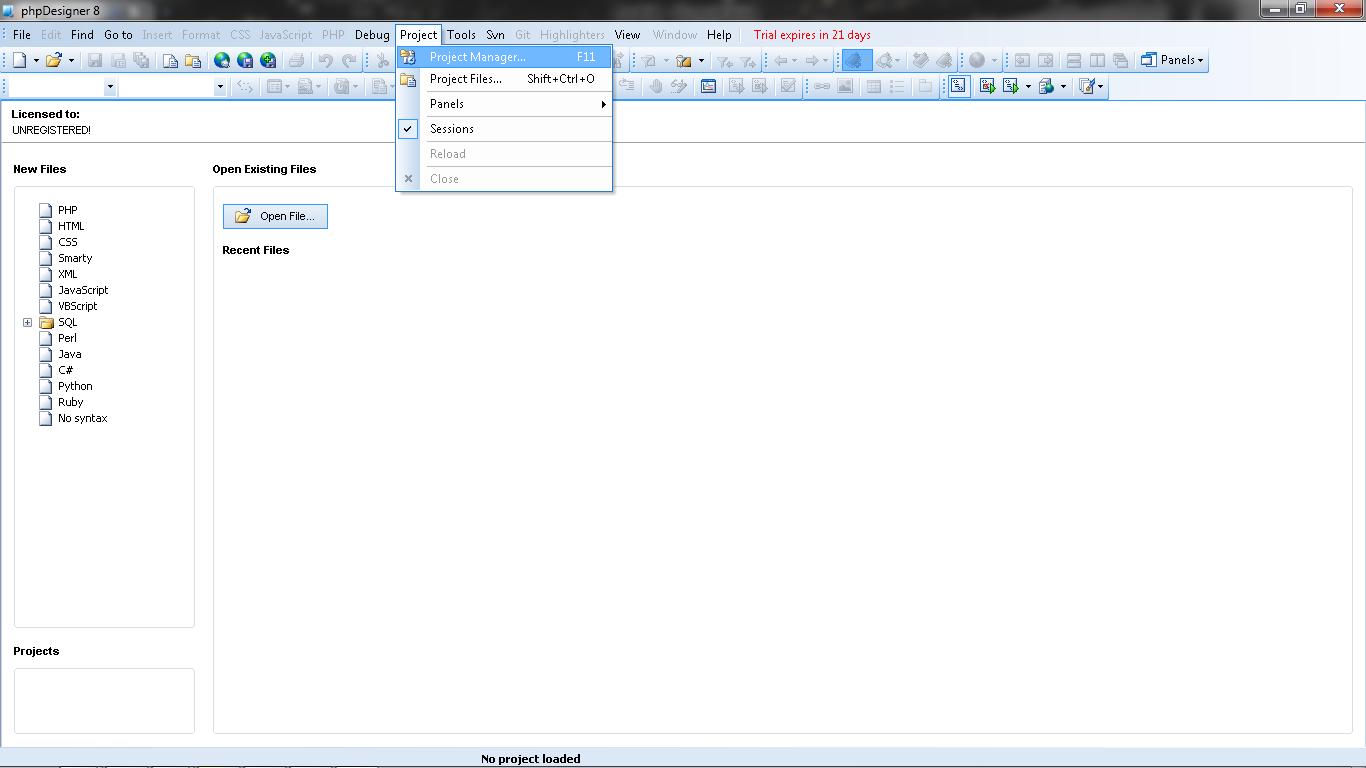Open the second empty toolbar combo box
The image size is (1366, 768).
click(x=172, y=87)
